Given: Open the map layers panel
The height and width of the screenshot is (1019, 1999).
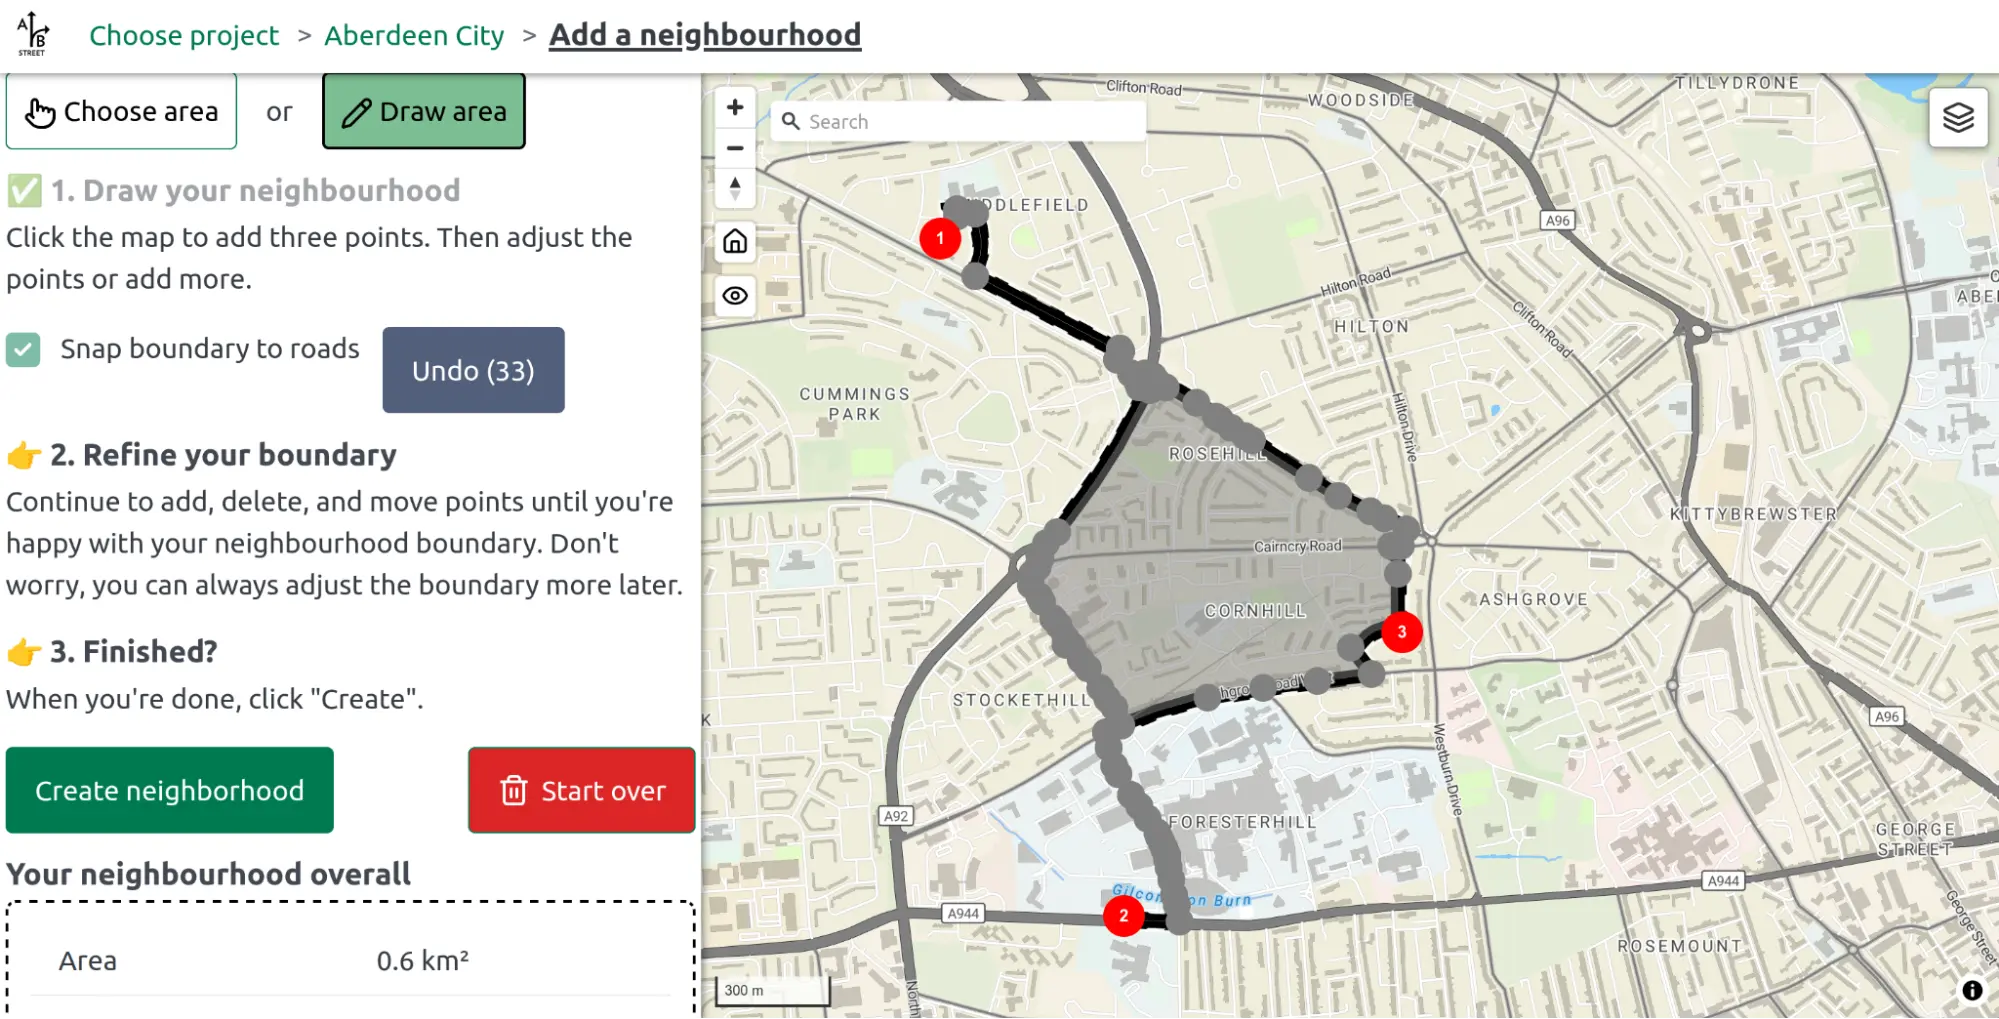Looking at the screenshot, I should pos(1958,118).
